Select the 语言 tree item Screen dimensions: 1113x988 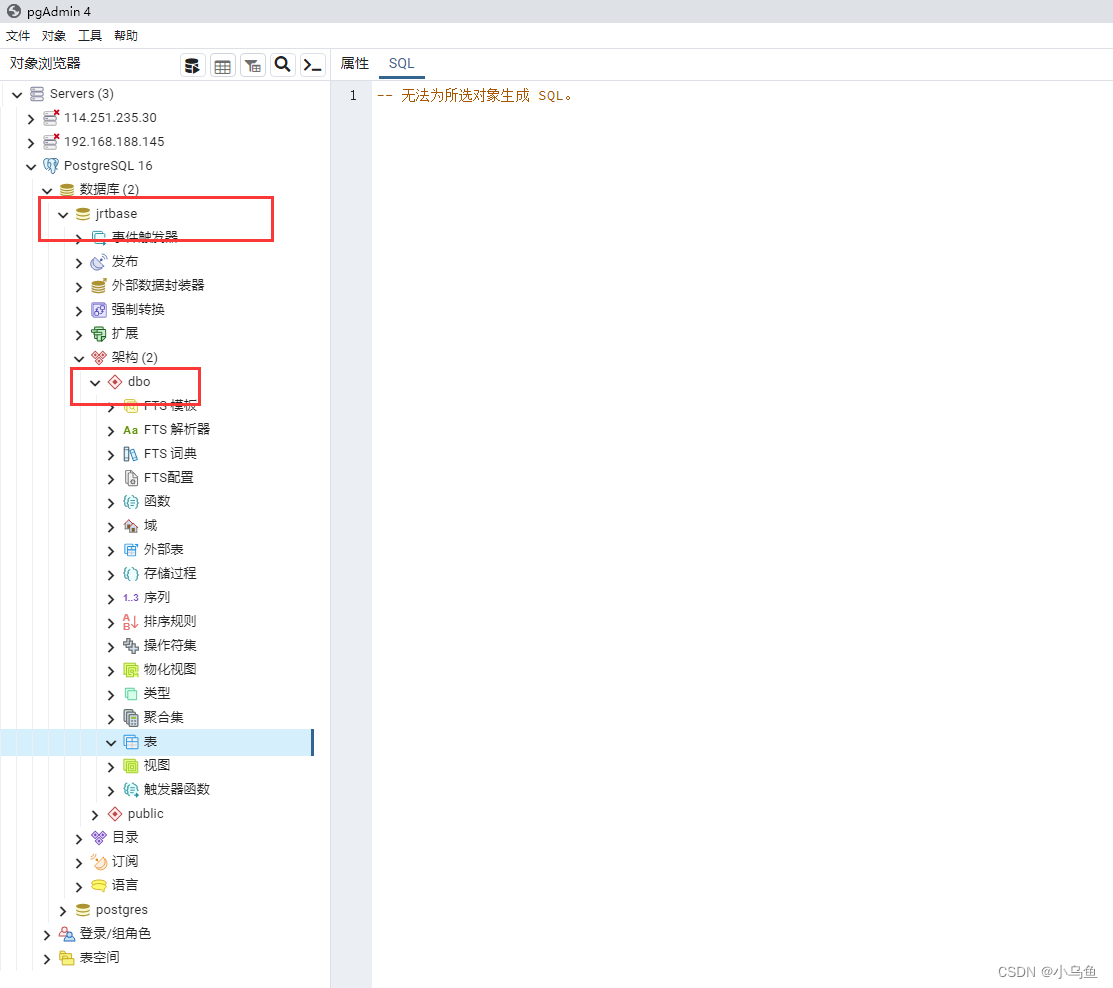click(125, 885)
